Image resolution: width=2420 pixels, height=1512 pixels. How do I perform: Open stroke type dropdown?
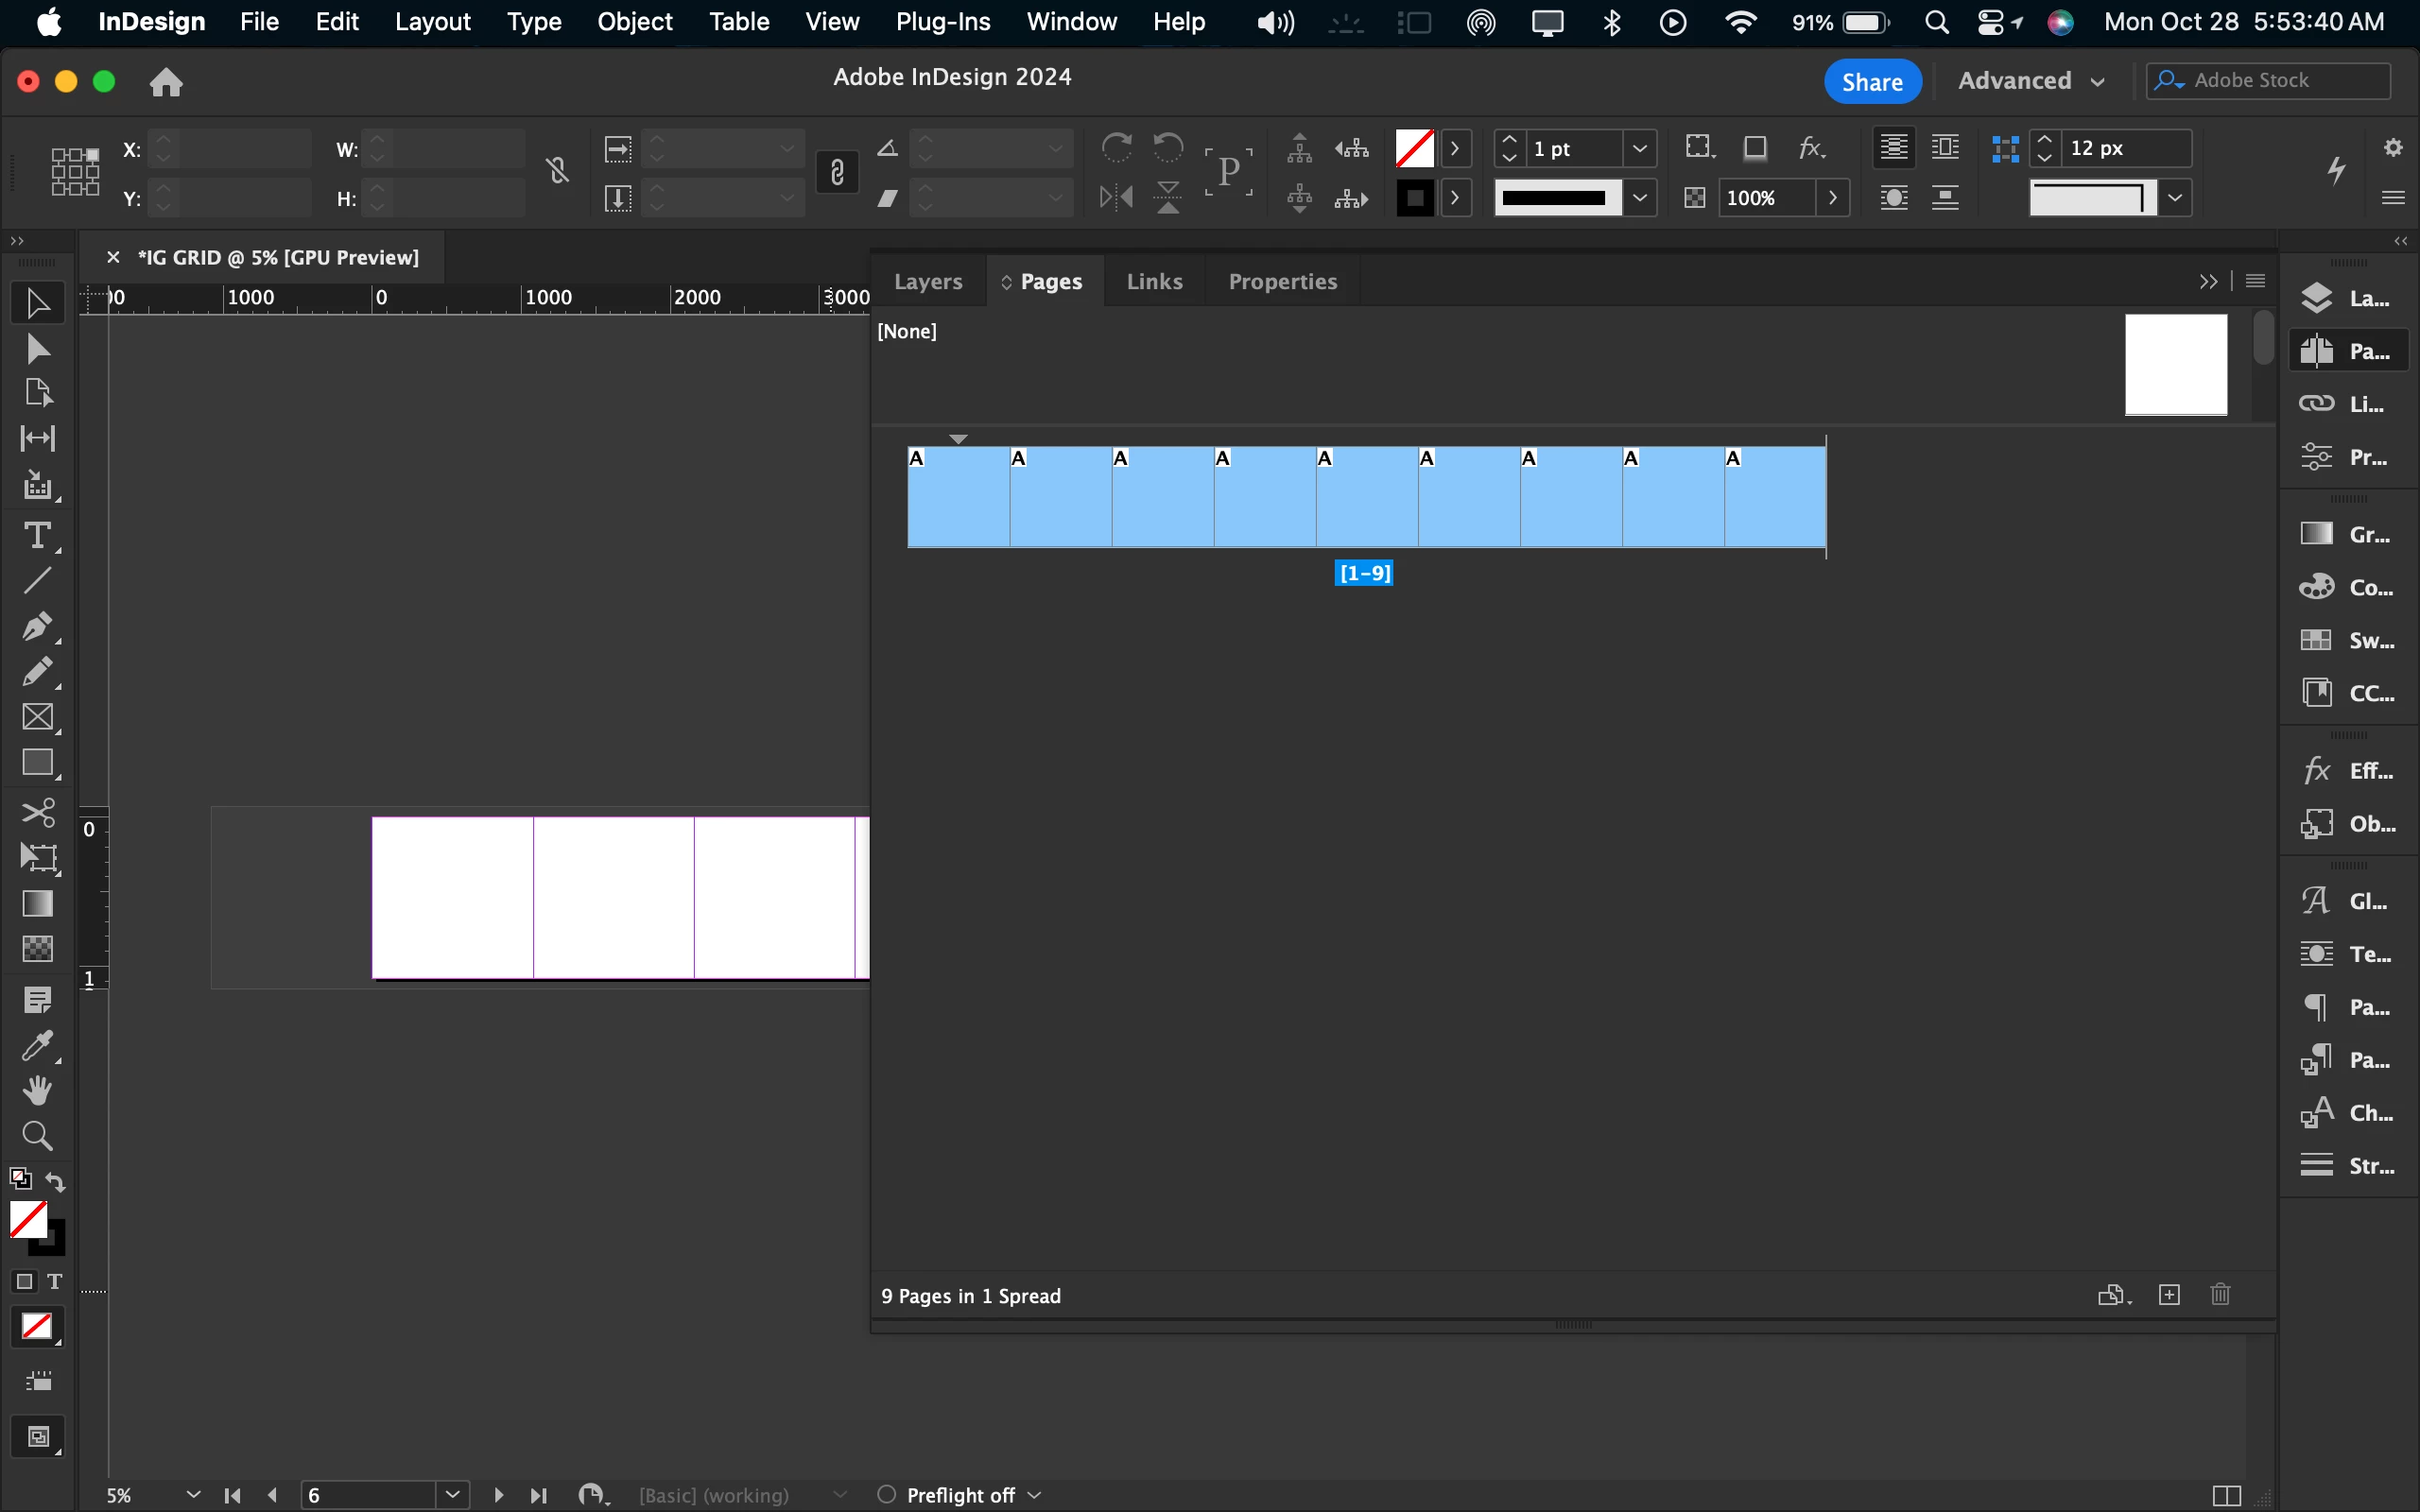coord(1640,198)
